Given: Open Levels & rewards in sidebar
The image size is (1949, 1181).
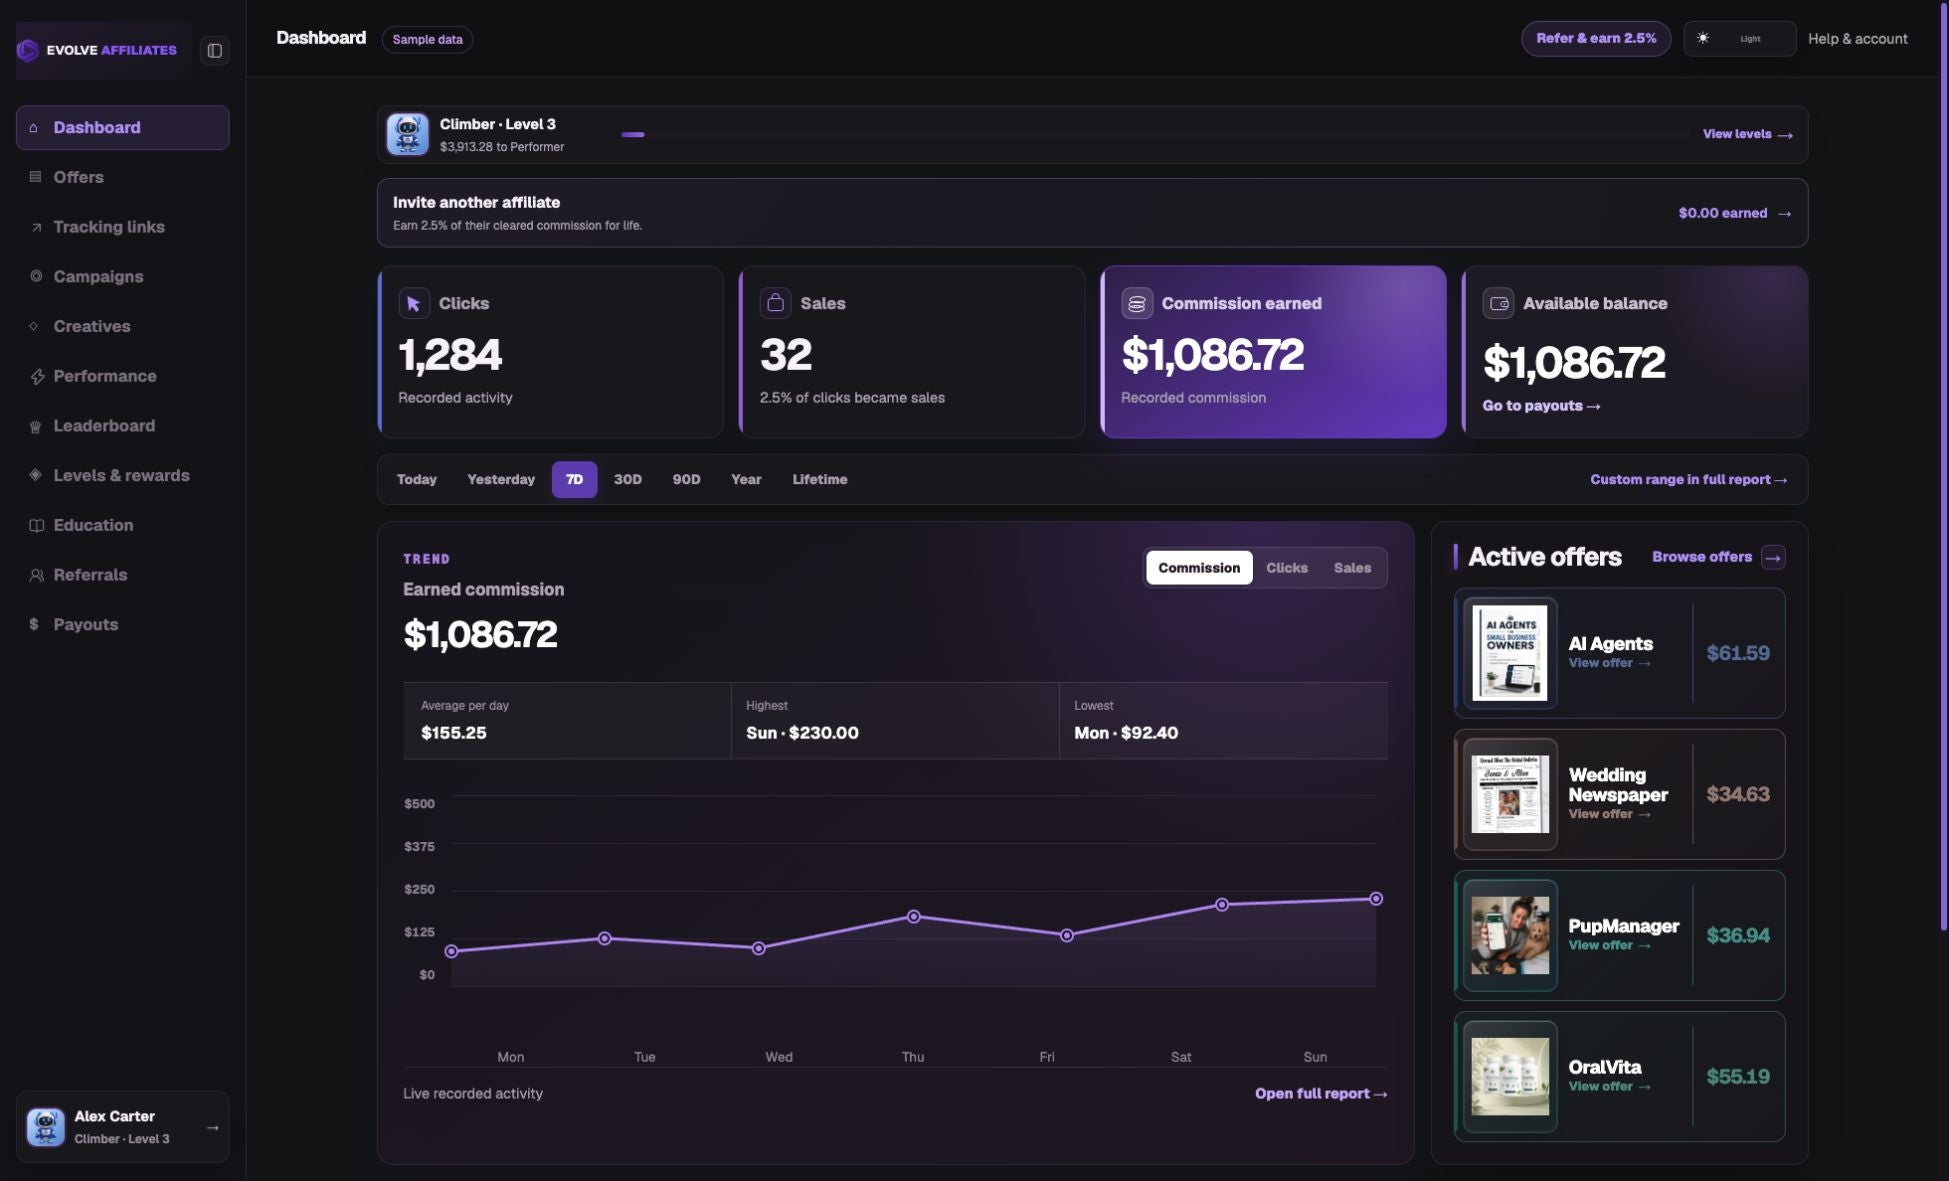Looking at the screenshot, I should click(x=123, y=475).
